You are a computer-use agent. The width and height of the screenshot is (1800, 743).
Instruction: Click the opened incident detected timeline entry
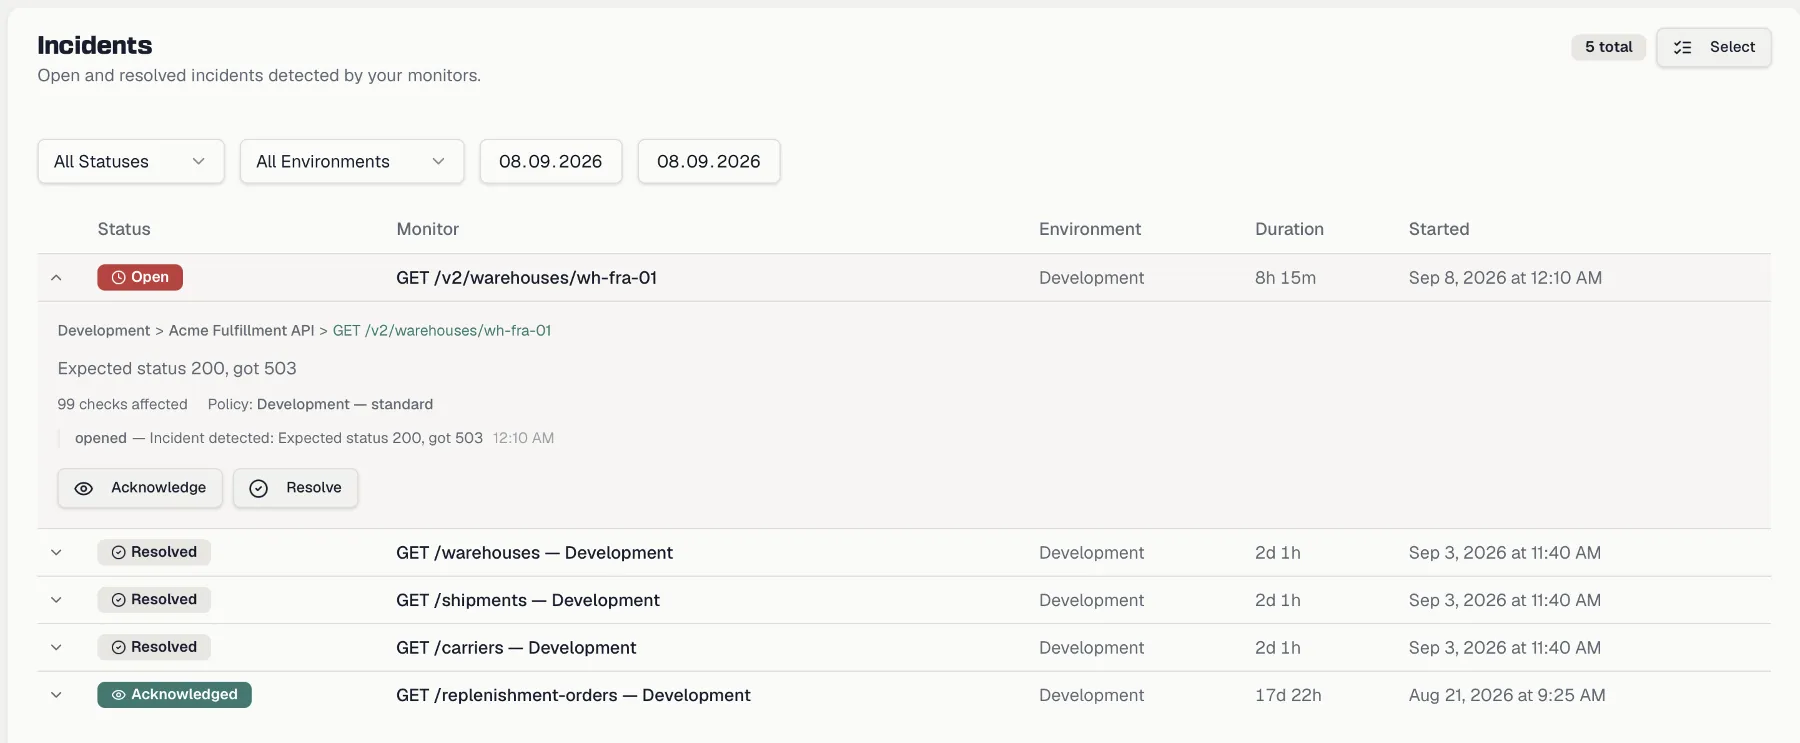(314, 438)
